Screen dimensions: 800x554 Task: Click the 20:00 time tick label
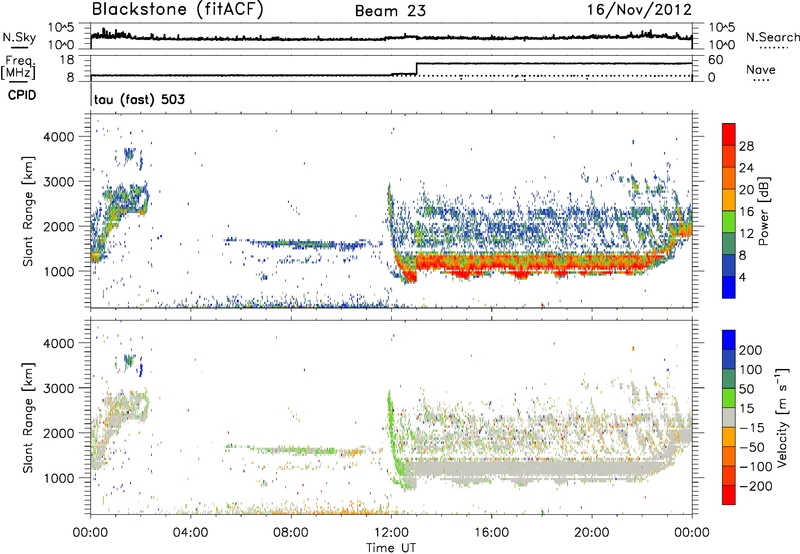pos(591,533)
